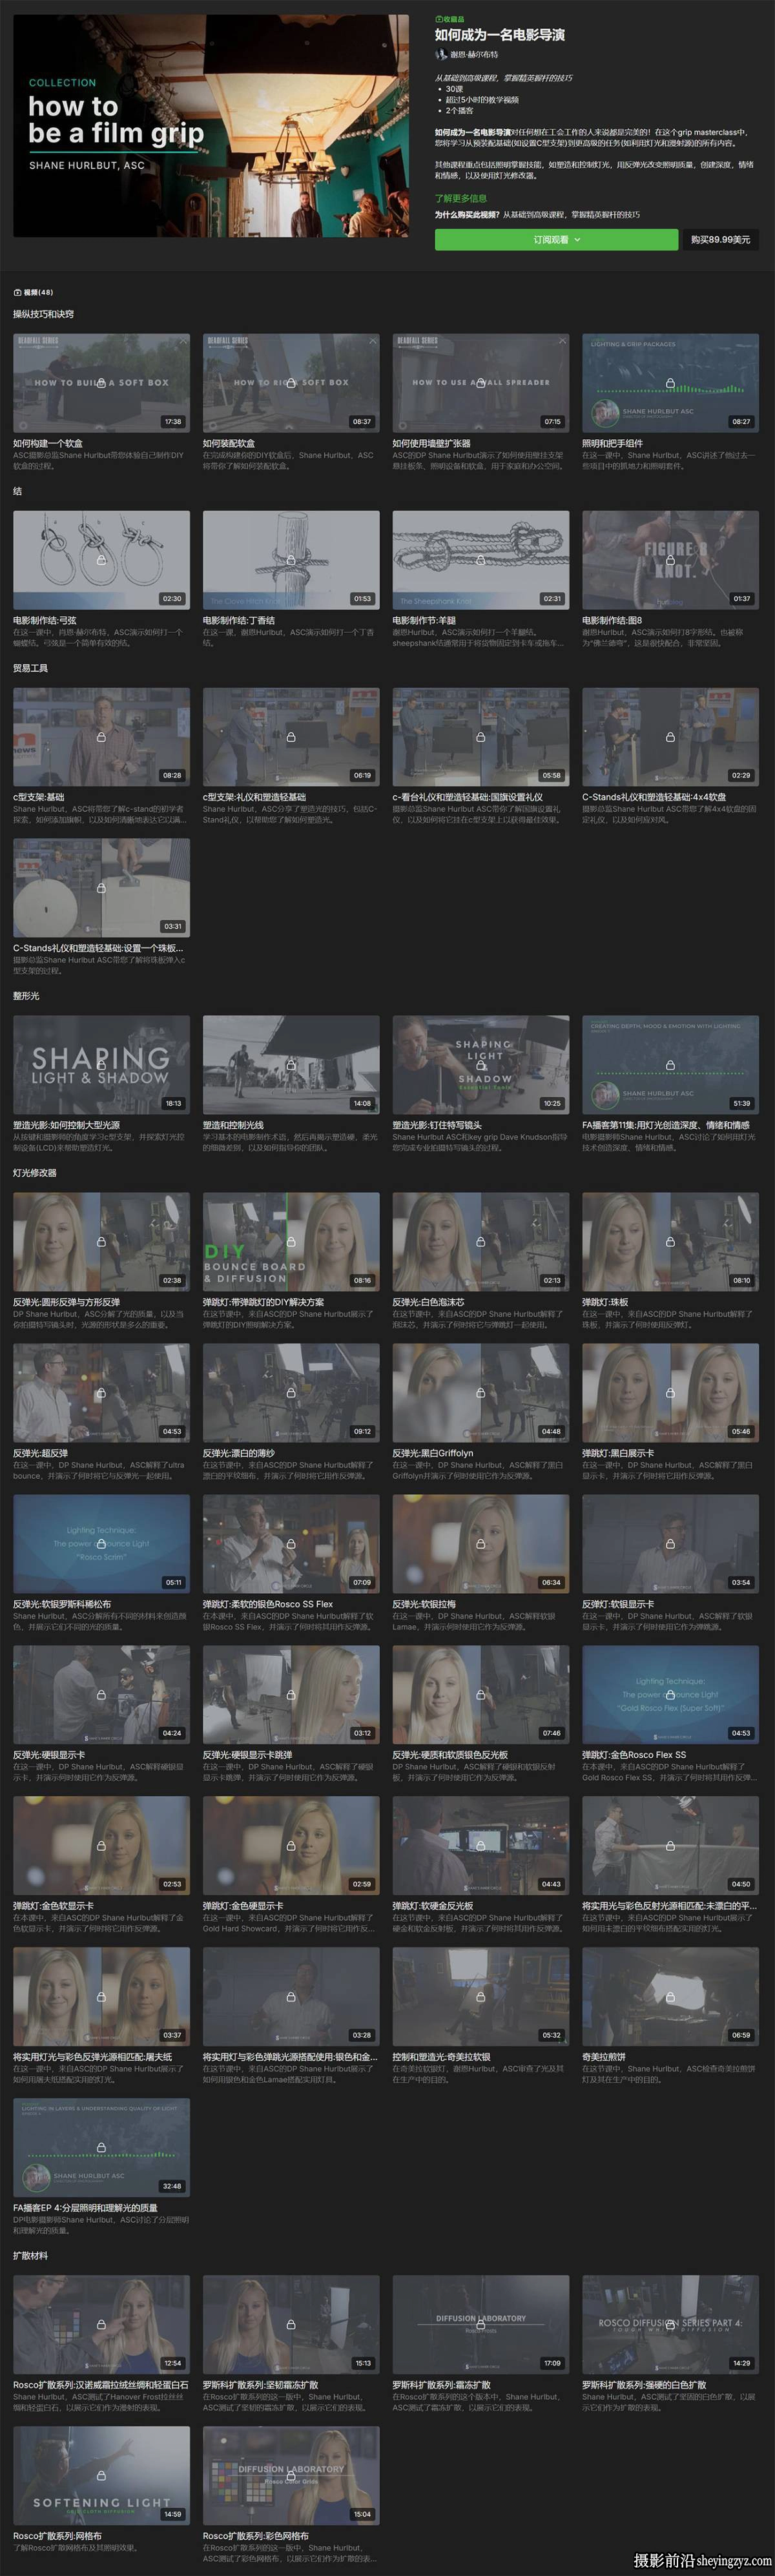775x2576 pixels.
Task: Click the how to be a film grip banner
Action: 211,126
